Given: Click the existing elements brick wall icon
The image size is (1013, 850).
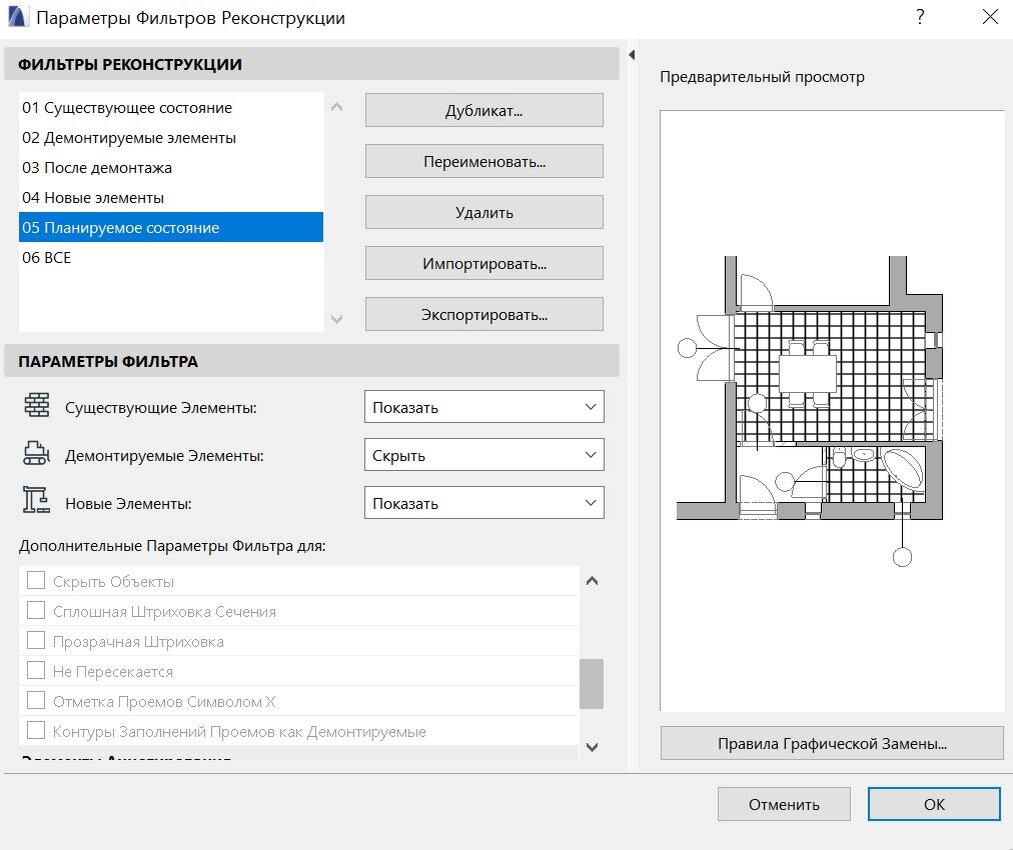Looking at the screenshot, I should point(37,406).
